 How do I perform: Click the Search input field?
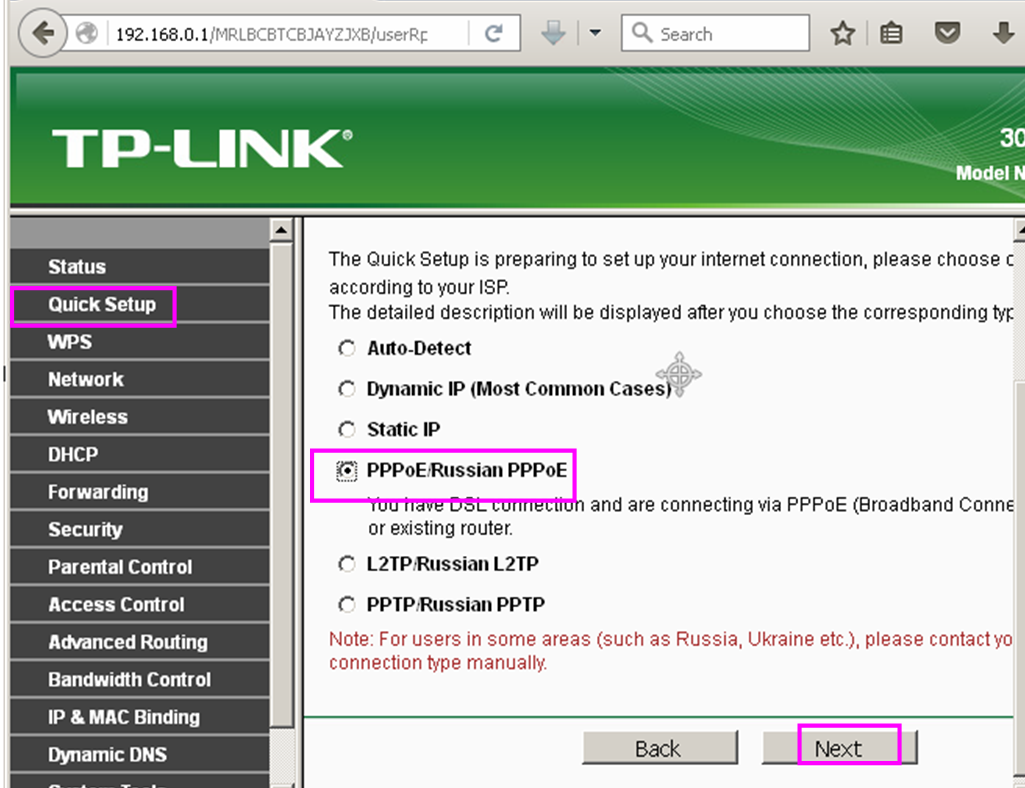click(x=715, y=33)
